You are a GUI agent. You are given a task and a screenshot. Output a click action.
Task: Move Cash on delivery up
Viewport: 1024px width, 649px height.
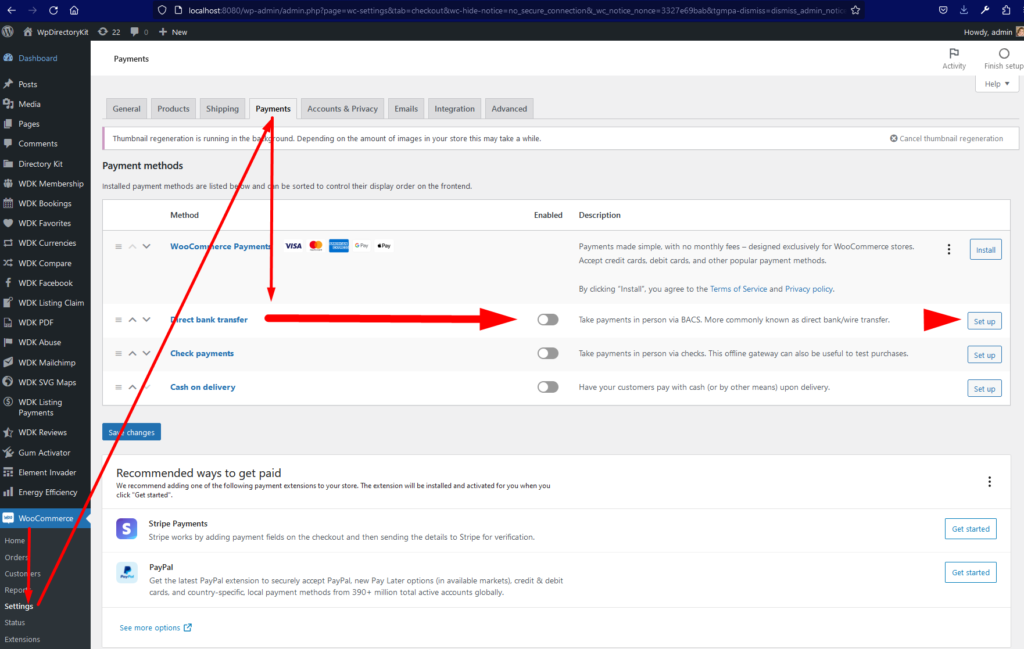point(133,387)
